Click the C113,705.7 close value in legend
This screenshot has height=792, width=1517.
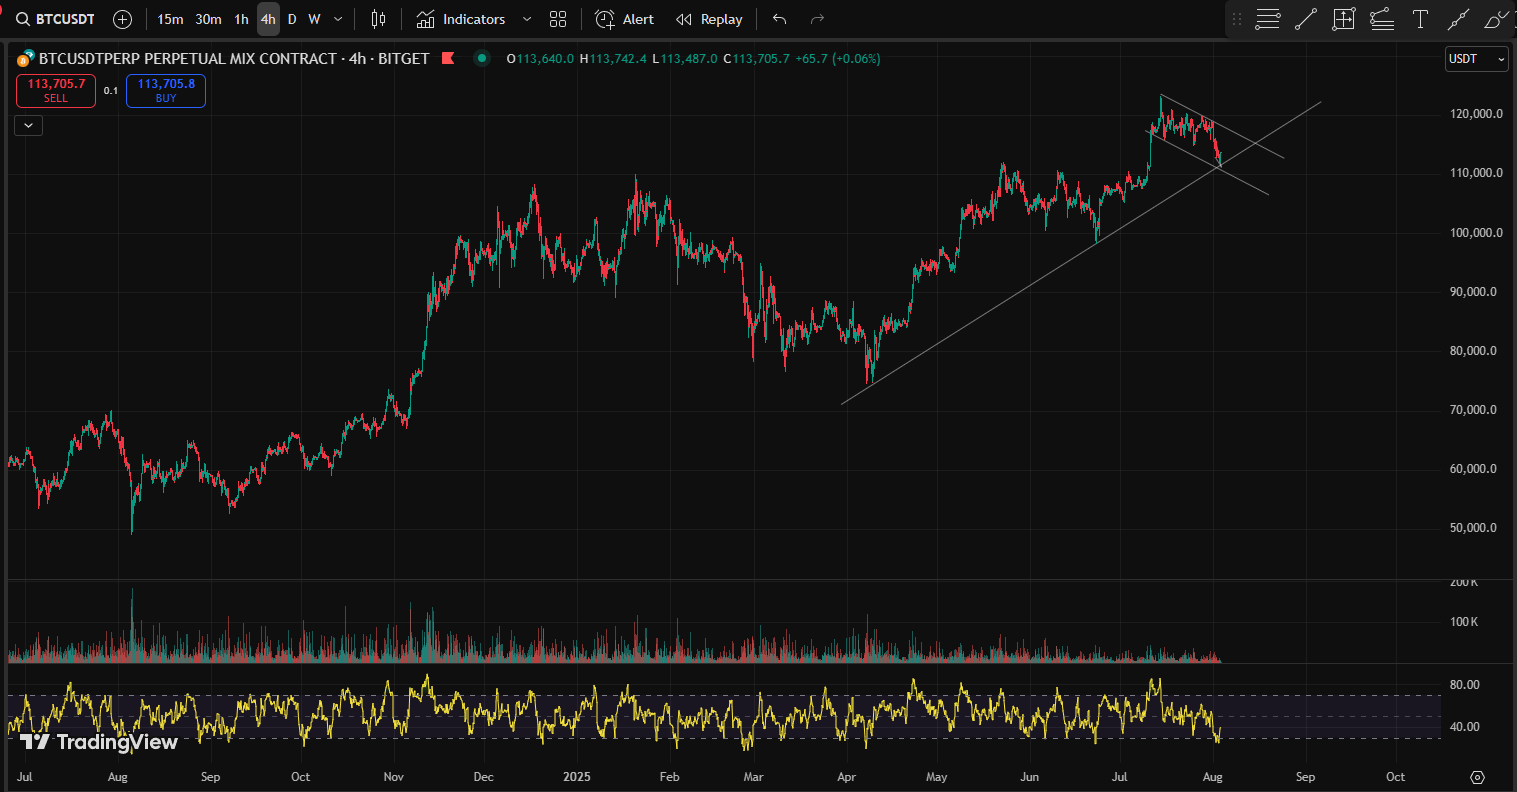756,59
